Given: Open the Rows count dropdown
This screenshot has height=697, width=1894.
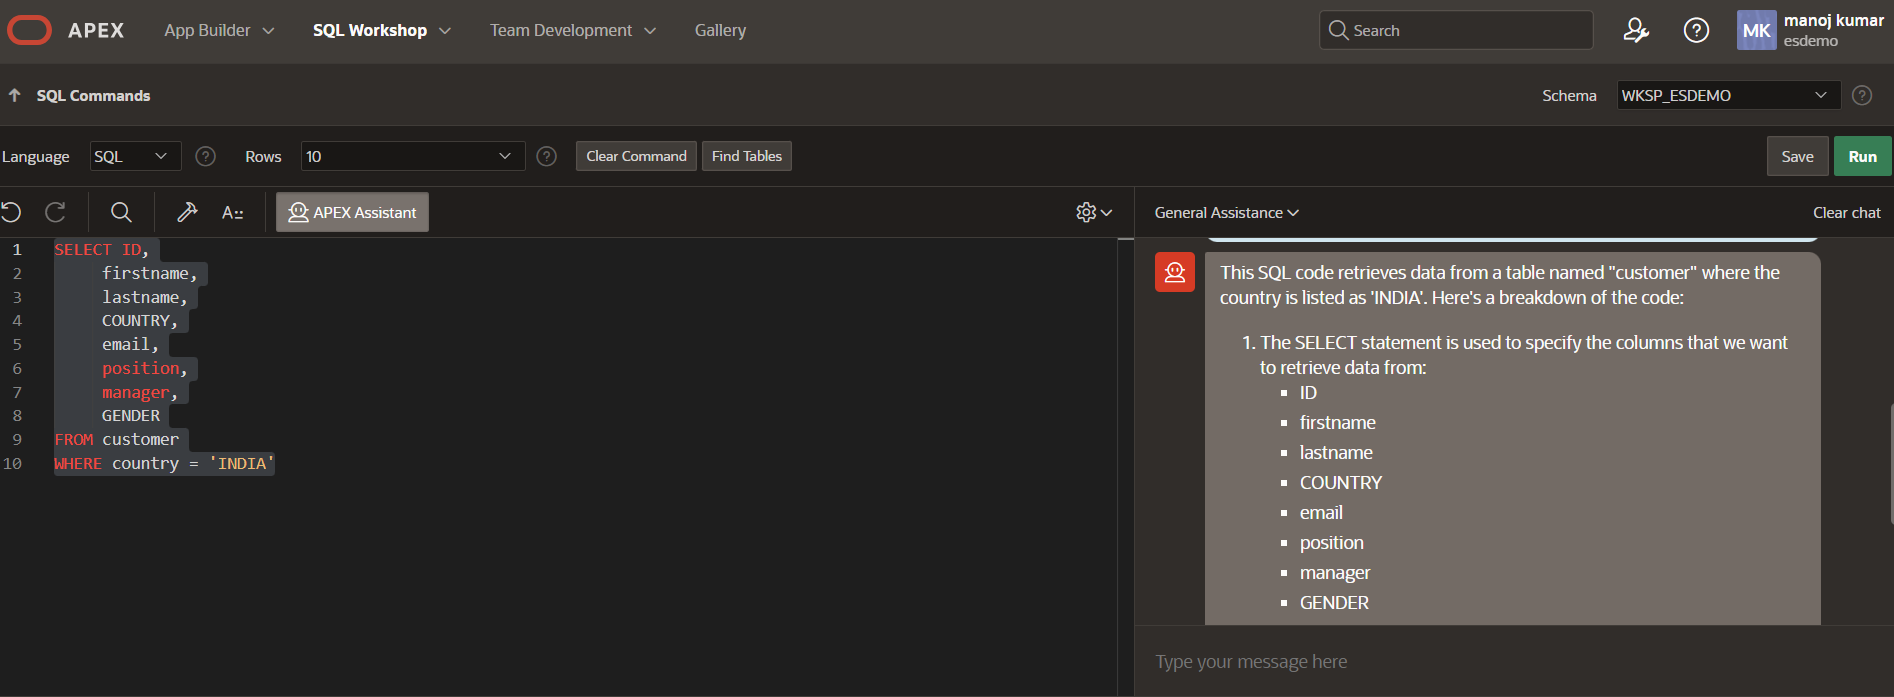Looking at the screenshot, I should [412, 156].
